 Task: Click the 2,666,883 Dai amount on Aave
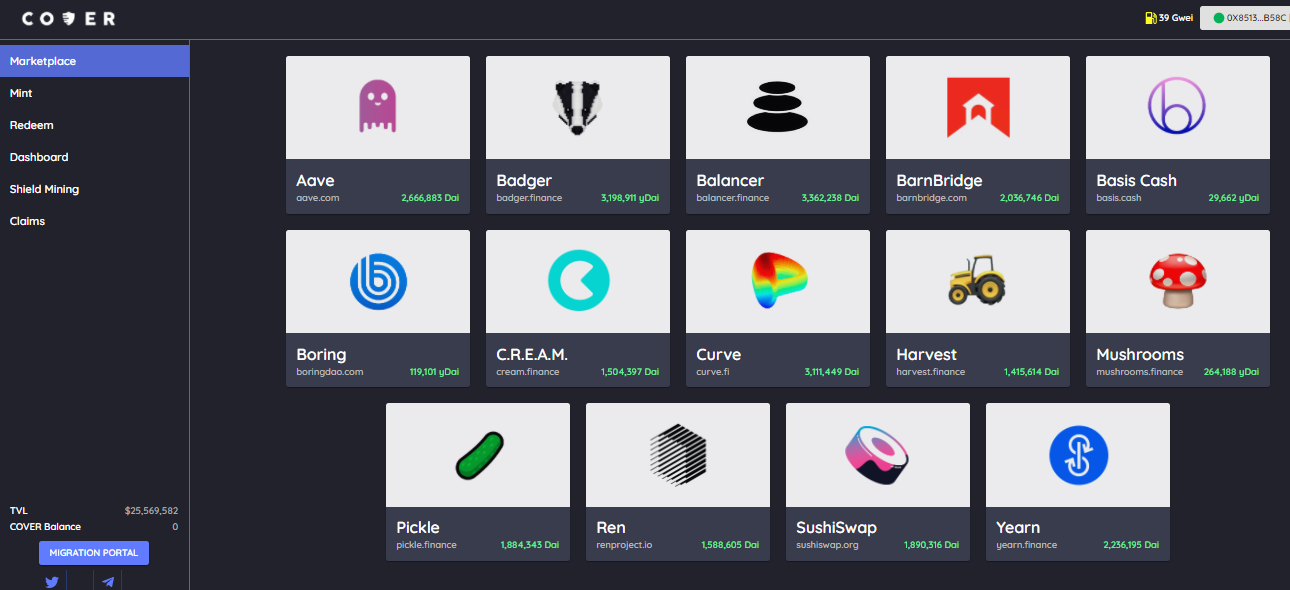pos(430,198)
